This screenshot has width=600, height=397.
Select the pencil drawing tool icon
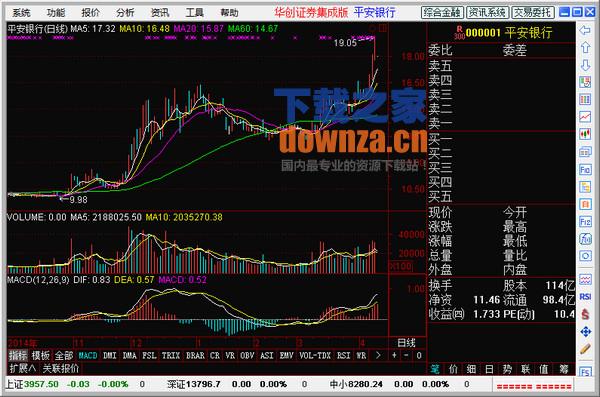coord(585,349)
